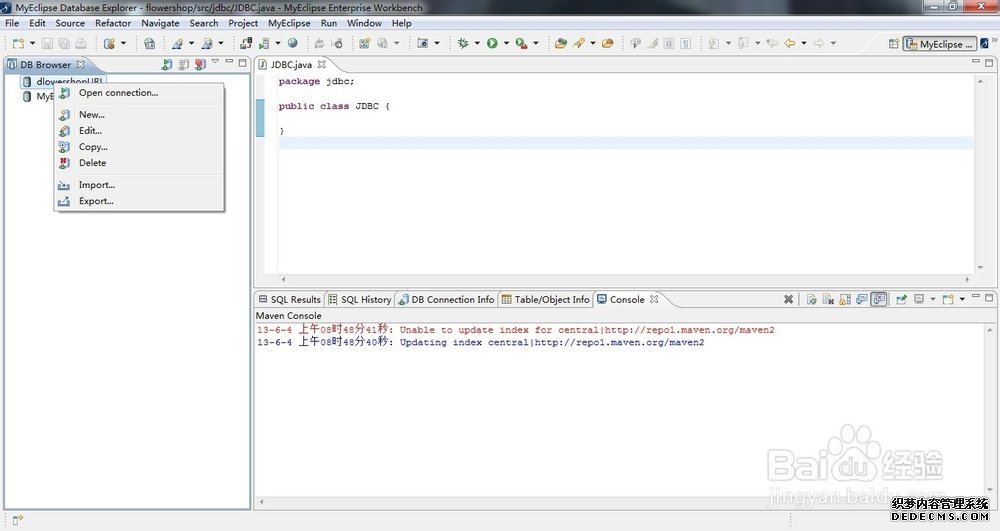Click the Open Perspective icon
The height and width of the screenshot is (531, 1000).
pyautogui.click(x=893, y=44)
